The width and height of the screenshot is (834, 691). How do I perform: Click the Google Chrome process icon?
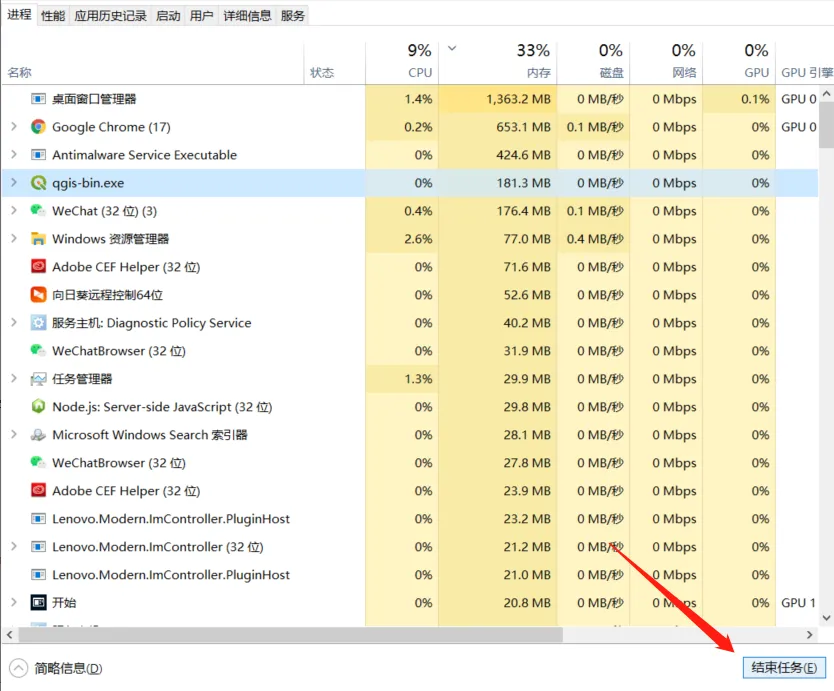pos(38,127)
